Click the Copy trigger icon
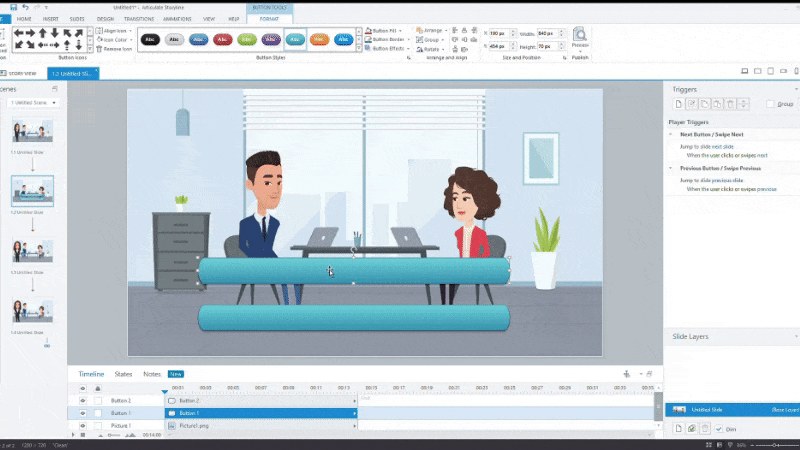This screenshot has height=450, width=800. tap(704, 104)
